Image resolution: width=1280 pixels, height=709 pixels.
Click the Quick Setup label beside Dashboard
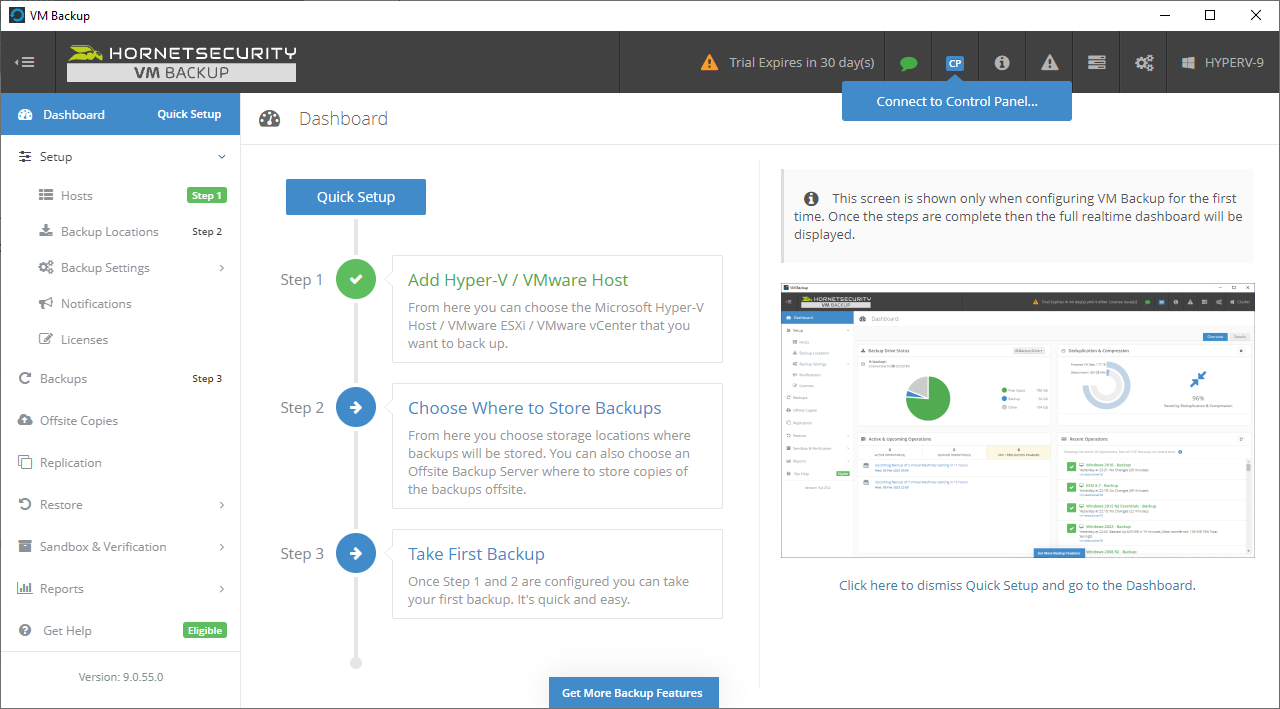tap(189, 114)
